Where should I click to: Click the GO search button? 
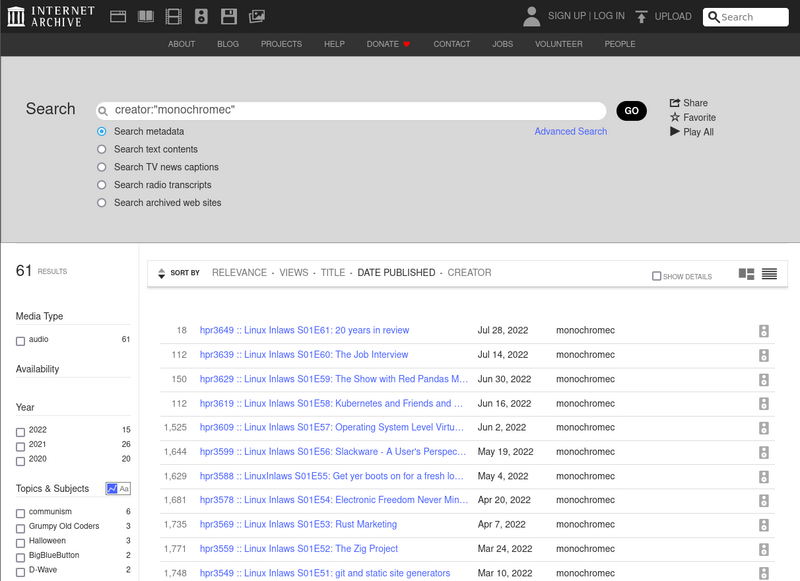tap(632, 111)
